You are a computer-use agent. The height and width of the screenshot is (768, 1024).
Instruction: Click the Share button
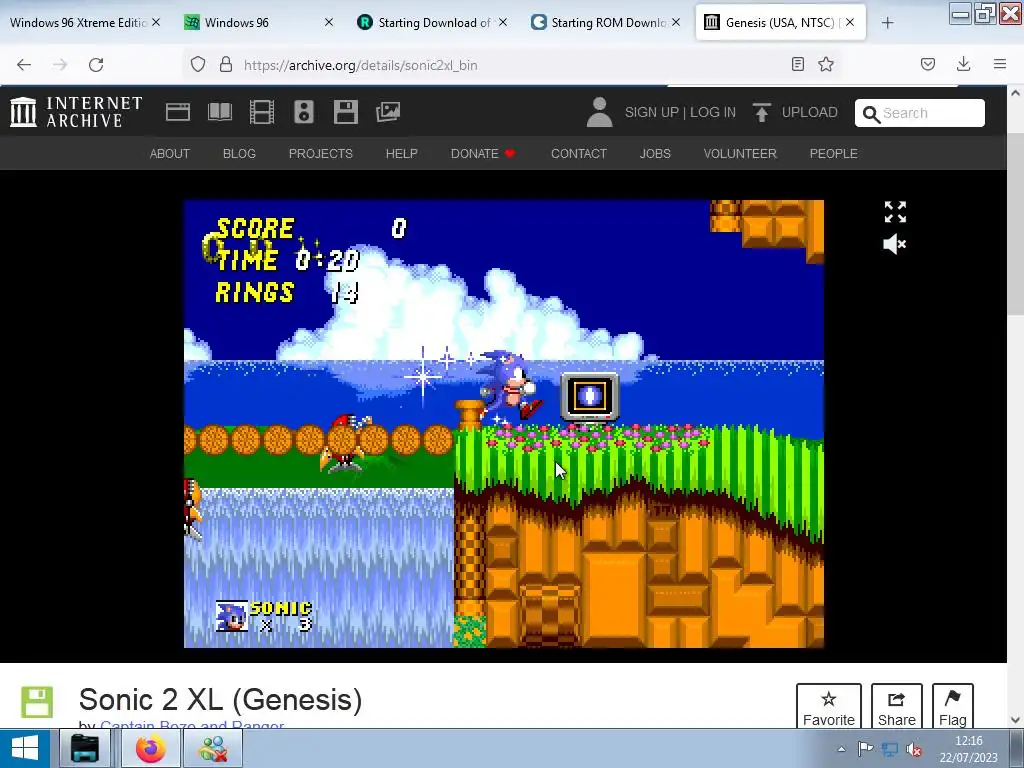(x=897, y=707)
